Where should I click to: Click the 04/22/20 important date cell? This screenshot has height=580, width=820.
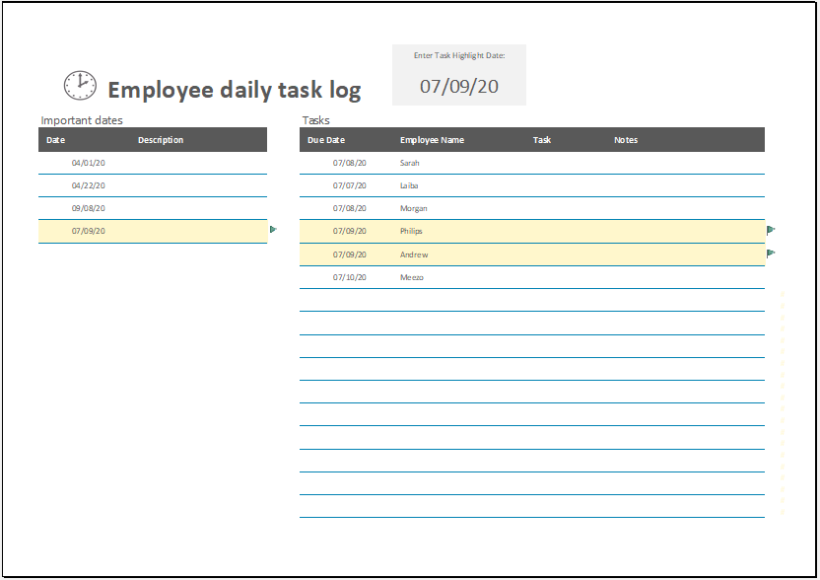point(88,186)
